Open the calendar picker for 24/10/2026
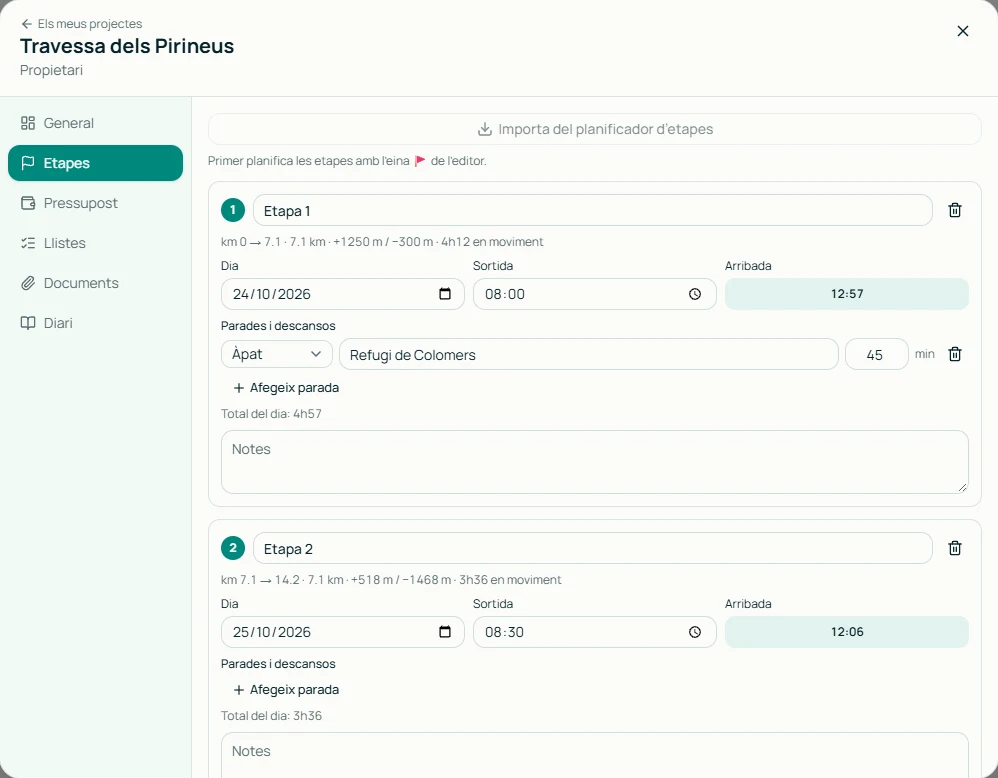998x778 pixels. (445, 294)
